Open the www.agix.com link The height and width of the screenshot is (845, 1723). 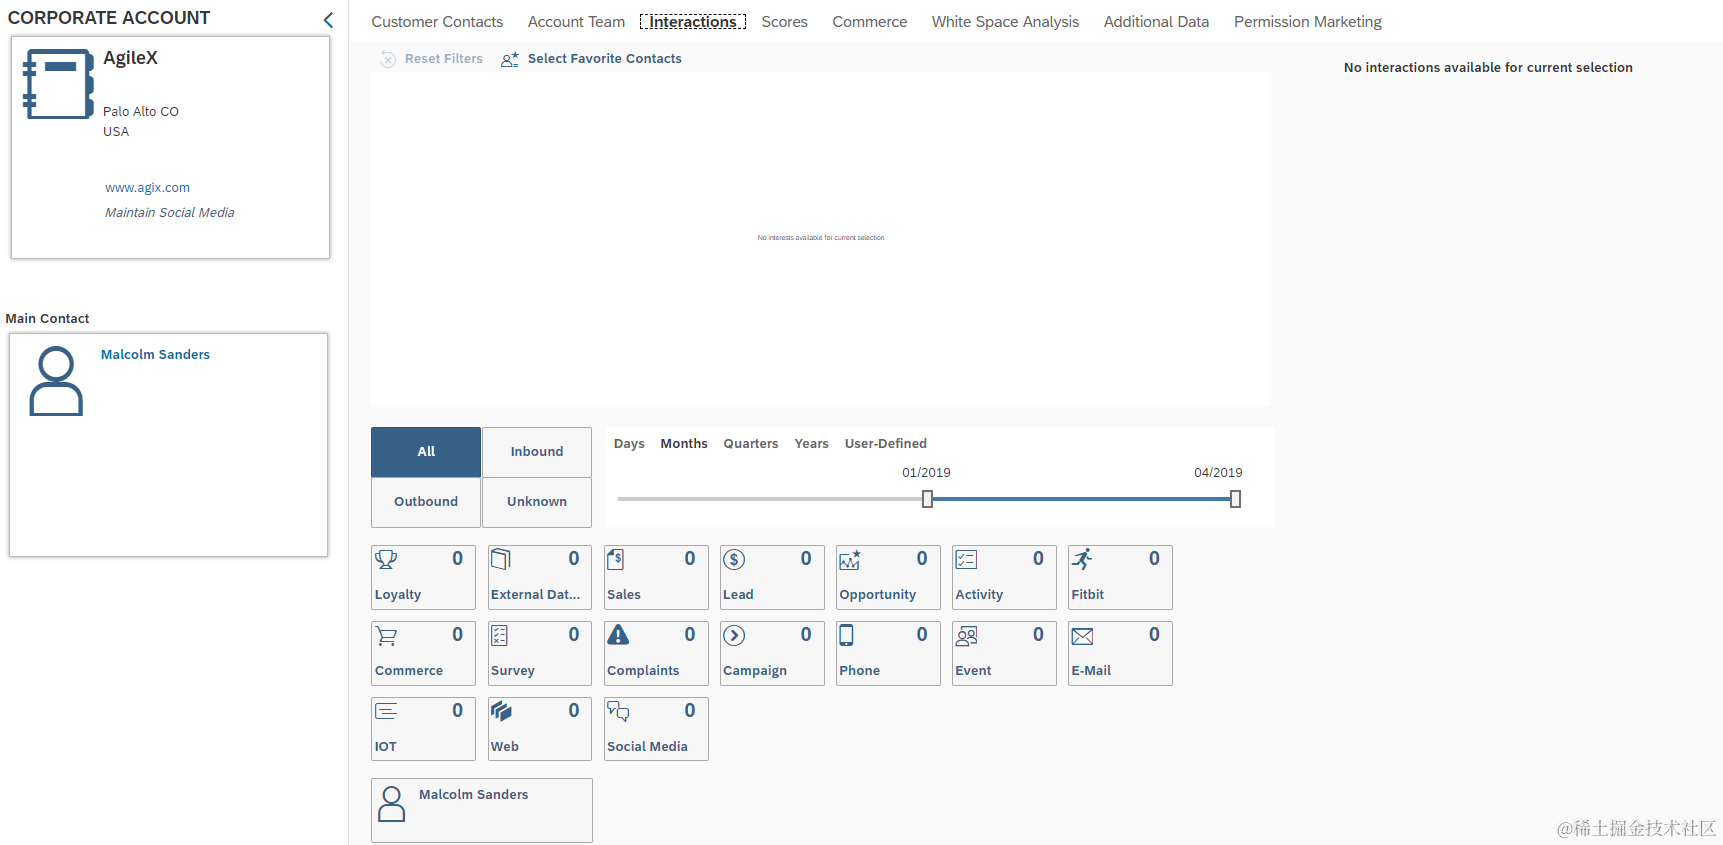pyautogui.click(x=147, y=188)
